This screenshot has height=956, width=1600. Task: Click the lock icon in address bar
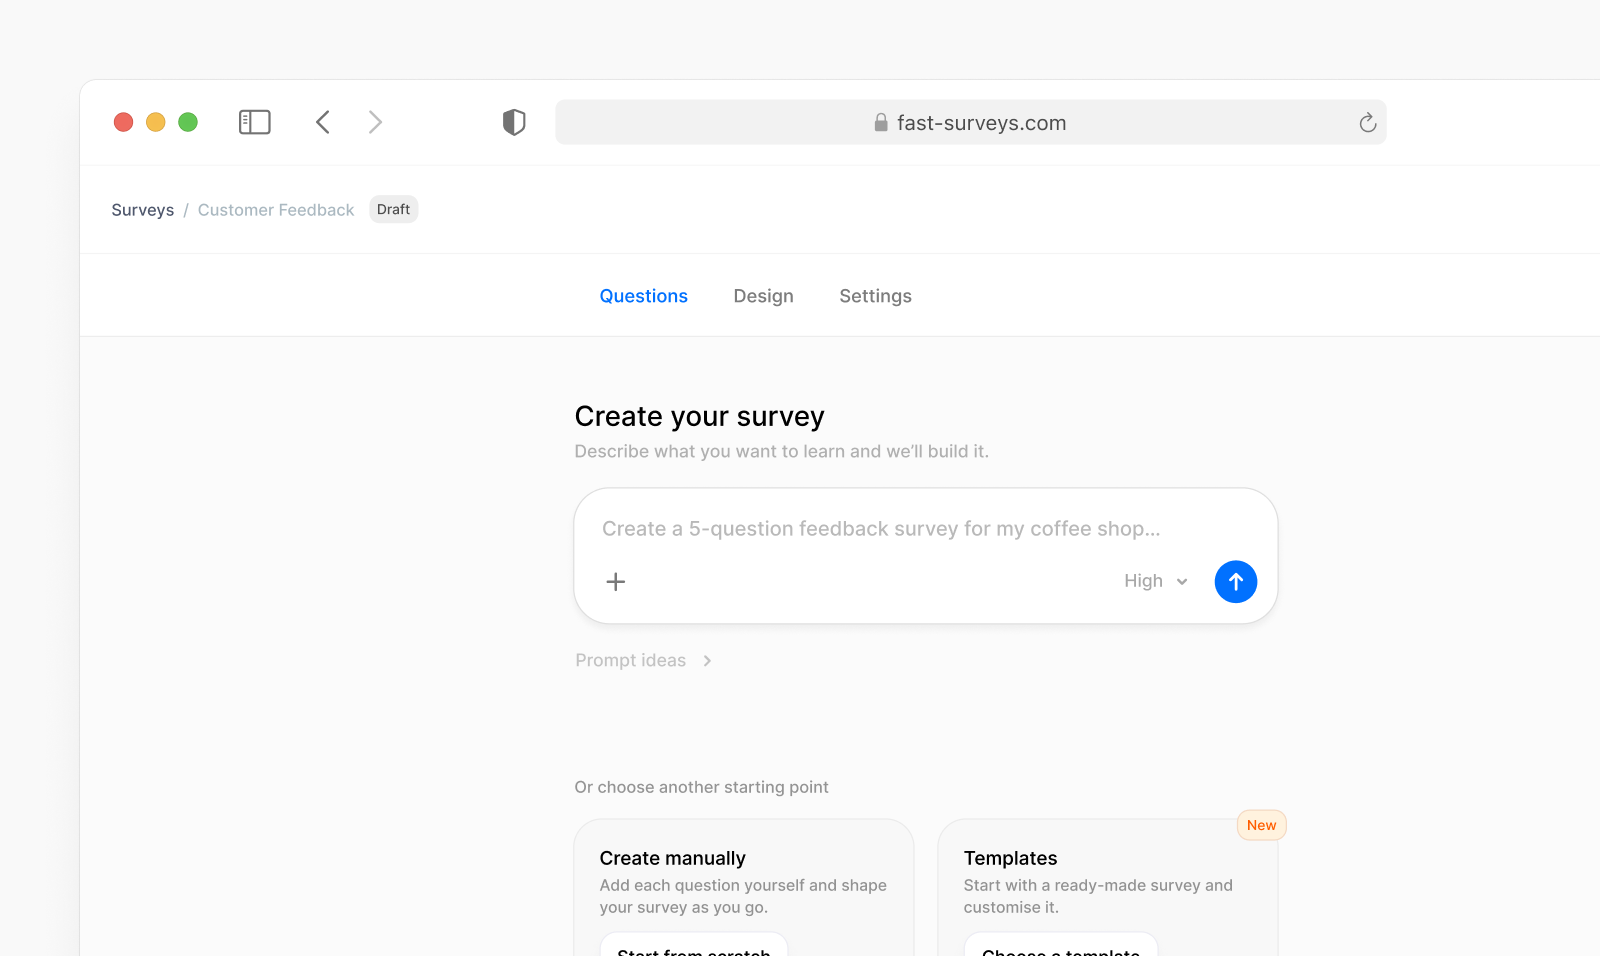[881, 122]
